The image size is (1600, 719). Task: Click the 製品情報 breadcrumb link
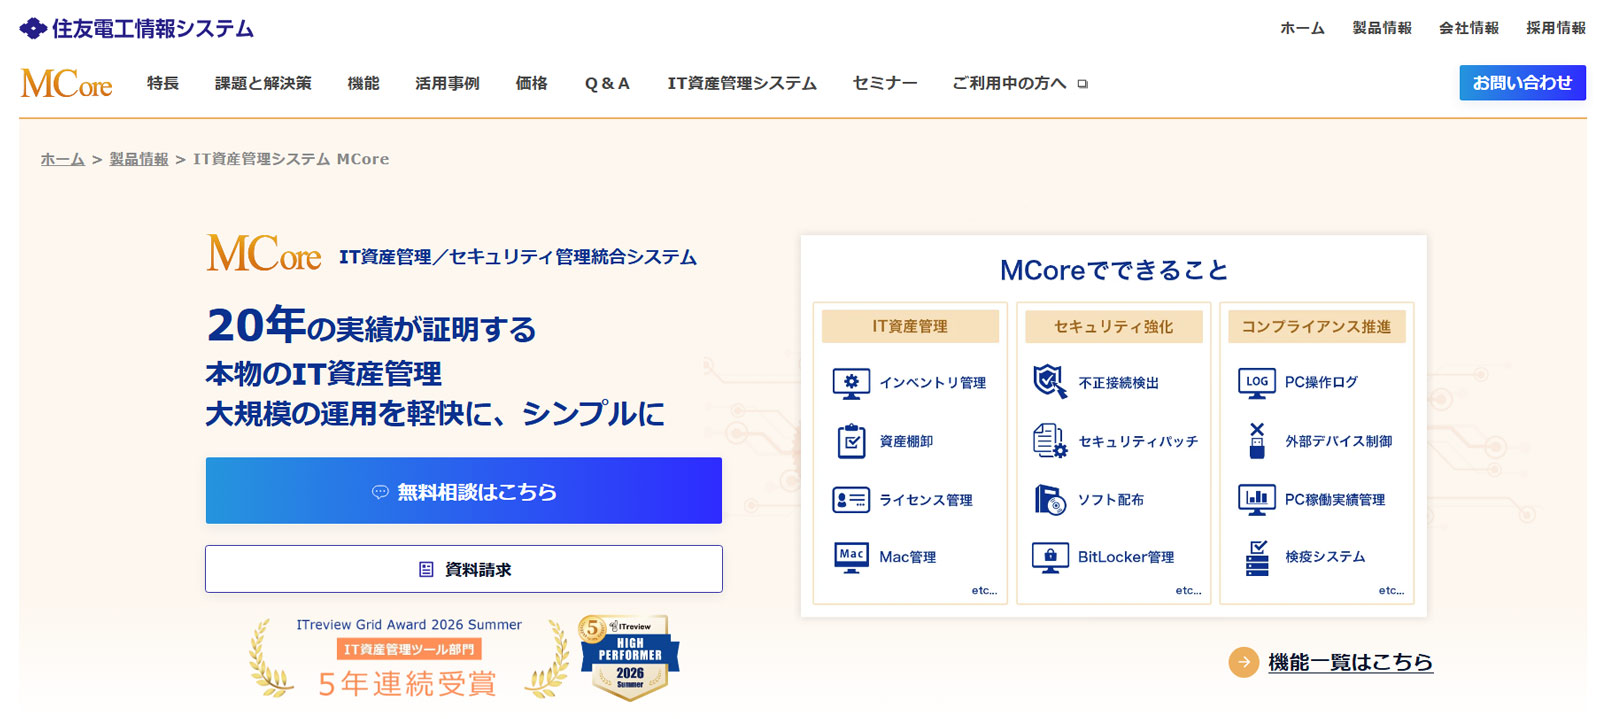click(139, 159)
